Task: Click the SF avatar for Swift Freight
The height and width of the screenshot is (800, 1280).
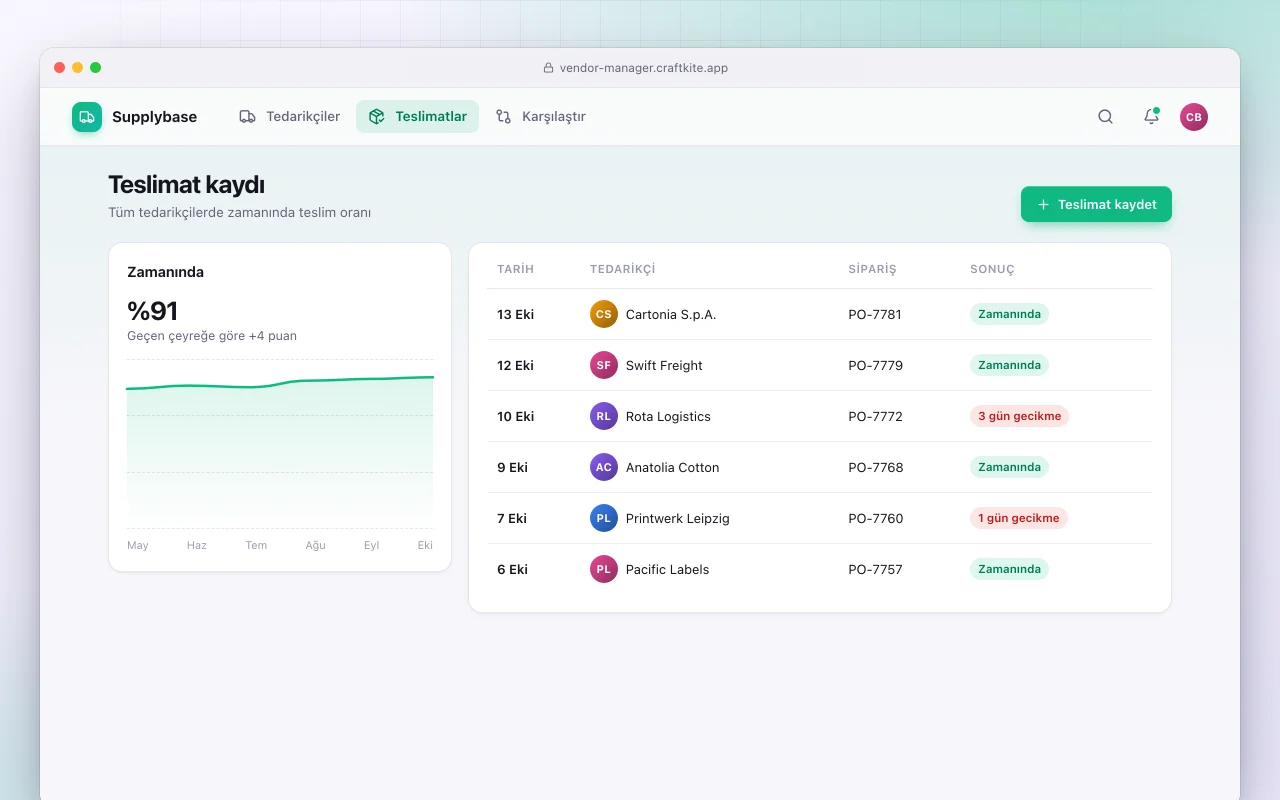Action: coord(604,365)
